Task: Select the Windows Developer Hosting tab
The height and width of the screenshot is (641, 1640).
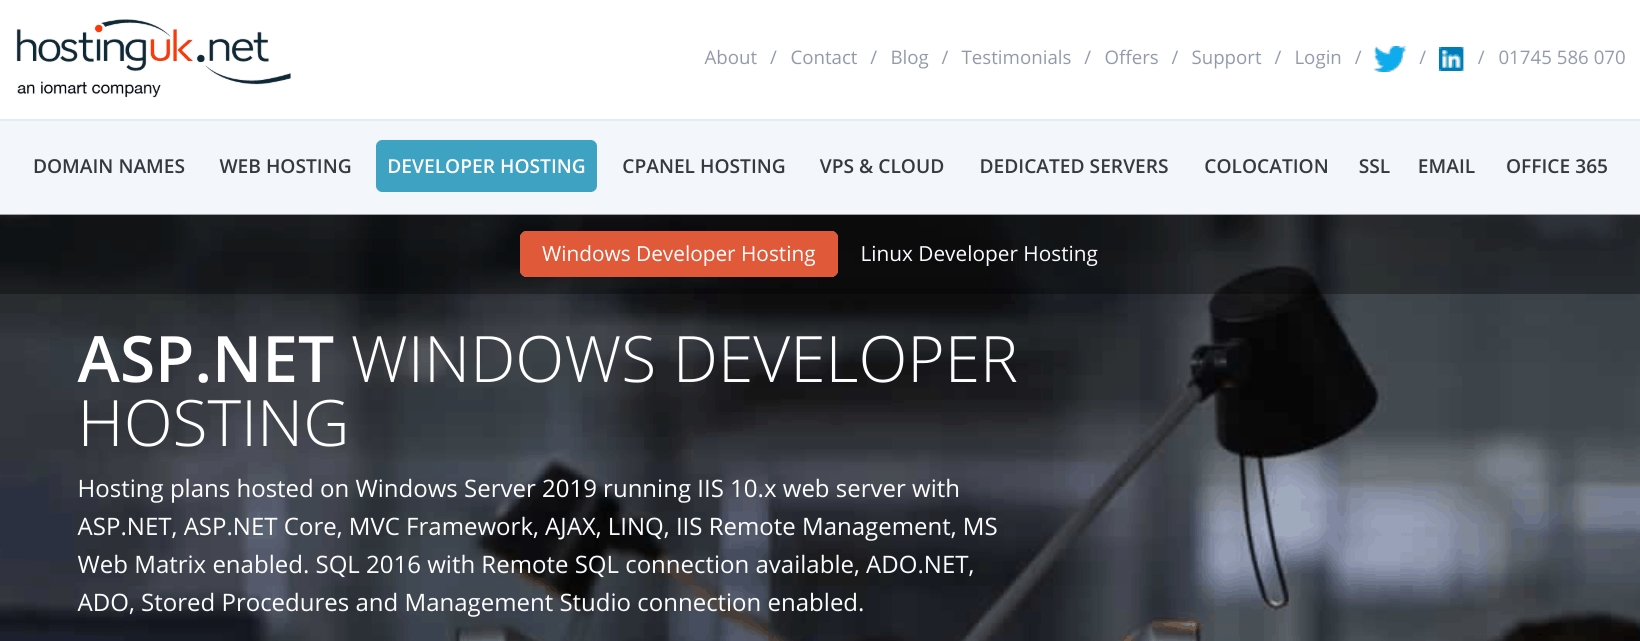Action: (x=679, y=254)
